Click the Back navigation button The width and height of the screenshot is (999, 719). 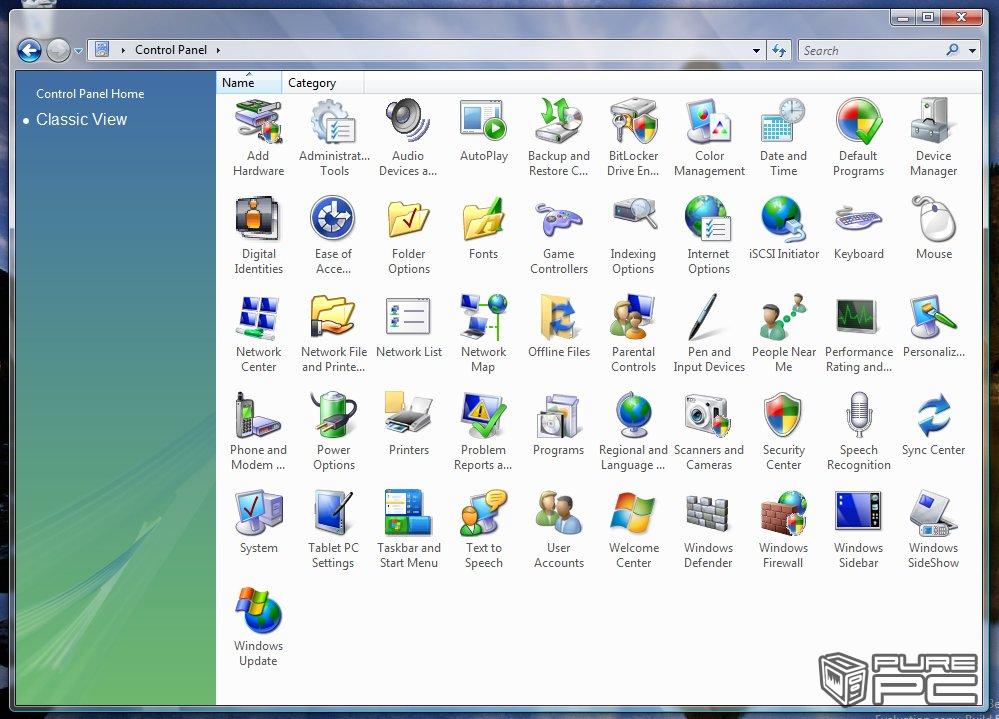click(29, 50)
